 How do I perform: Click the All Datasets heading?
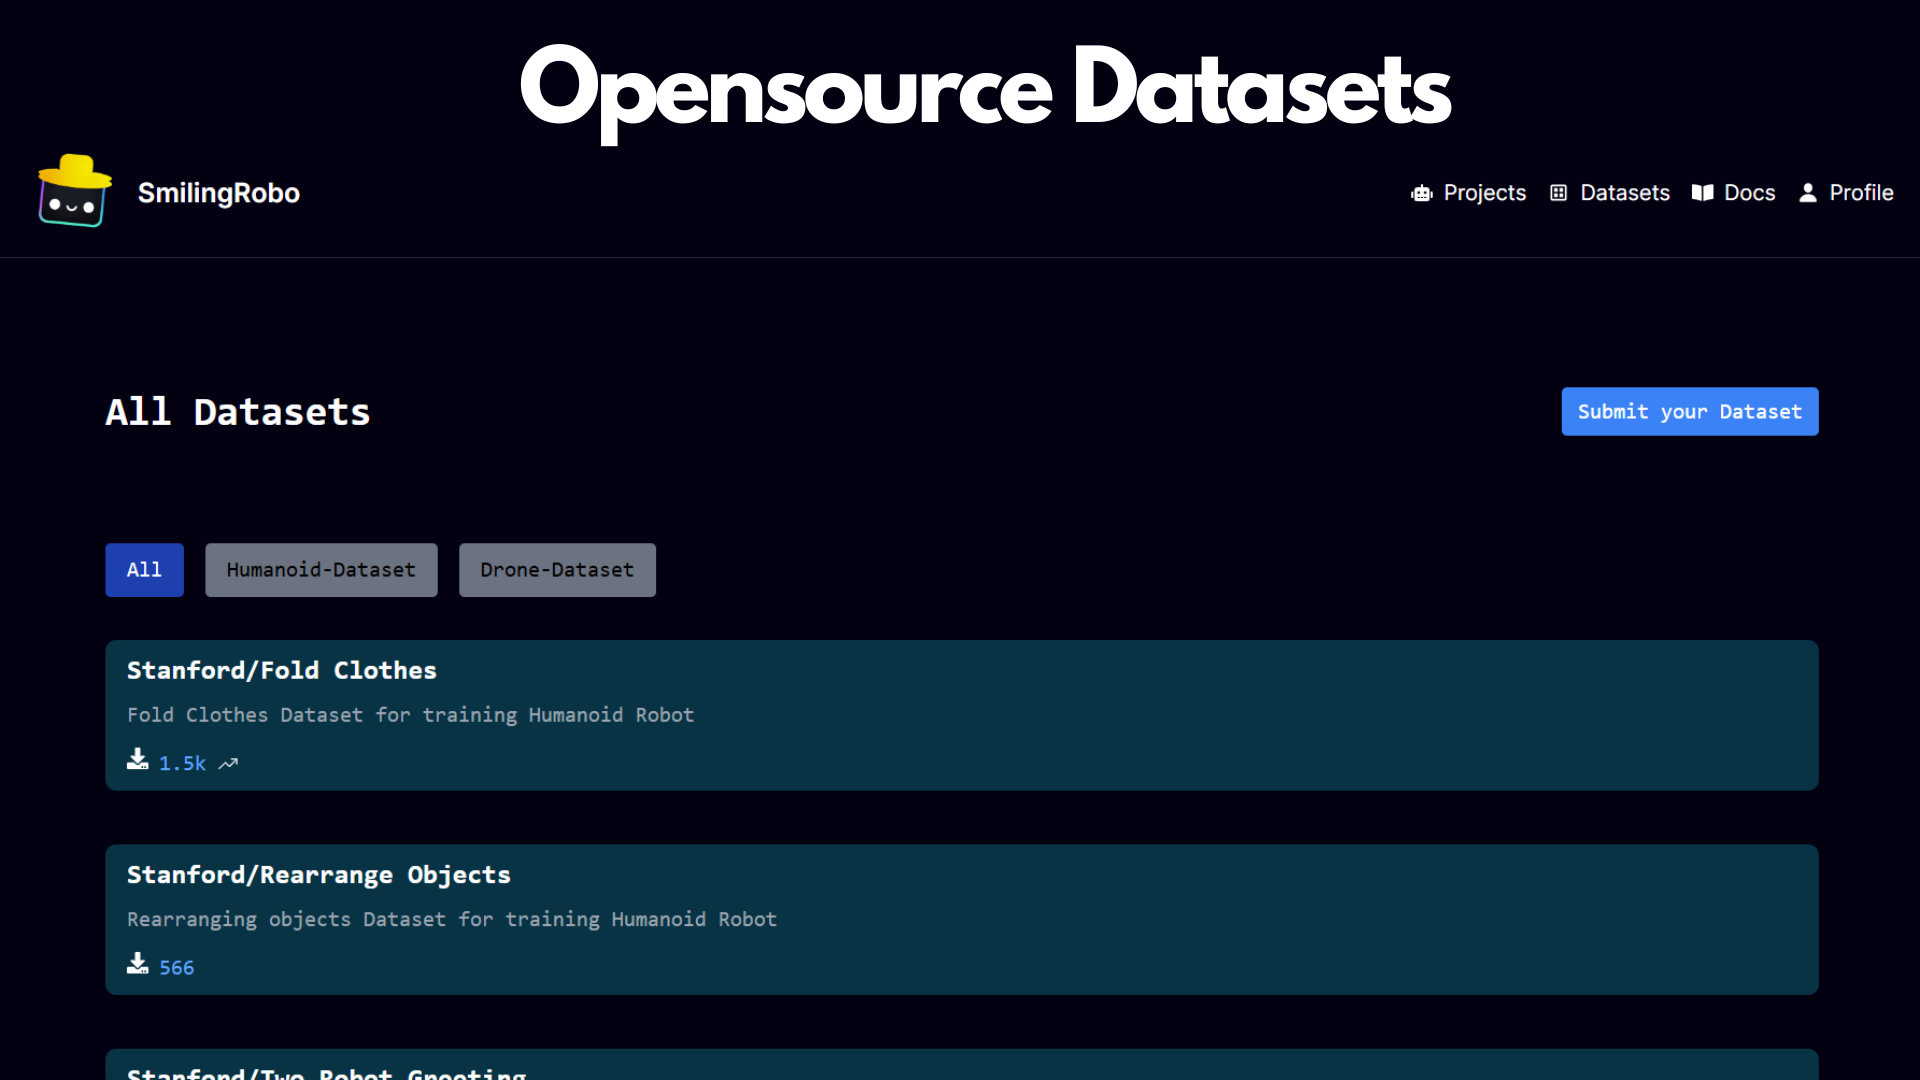coord(238,412)
